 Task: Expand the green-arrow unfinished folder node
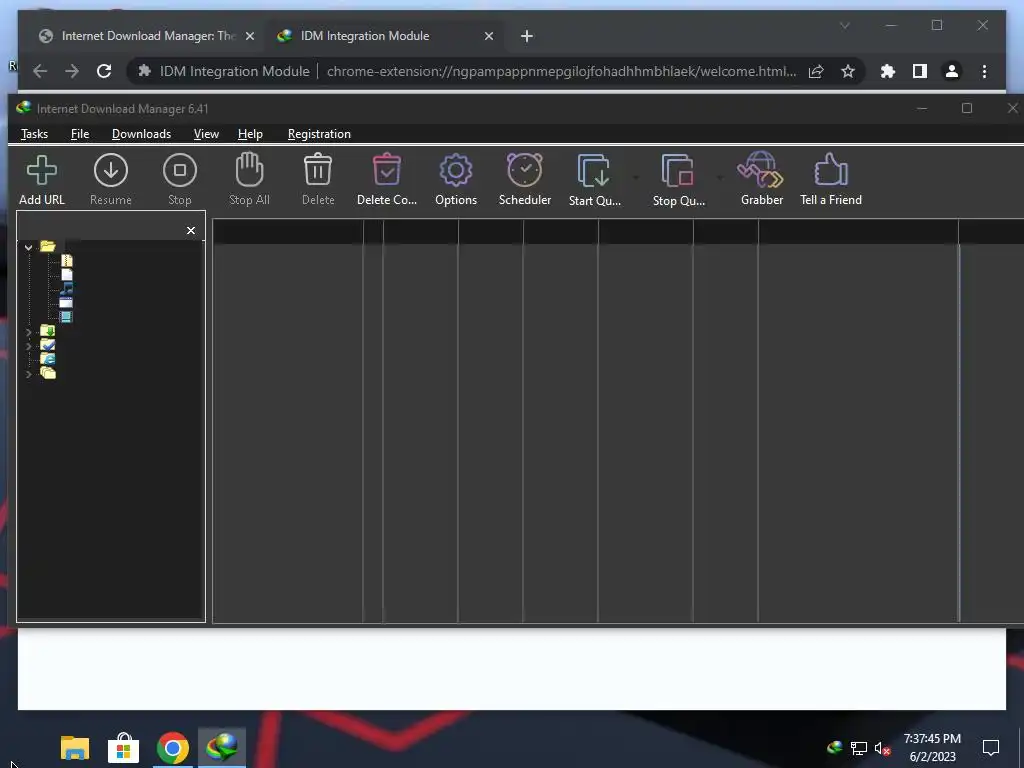(28, 332)
